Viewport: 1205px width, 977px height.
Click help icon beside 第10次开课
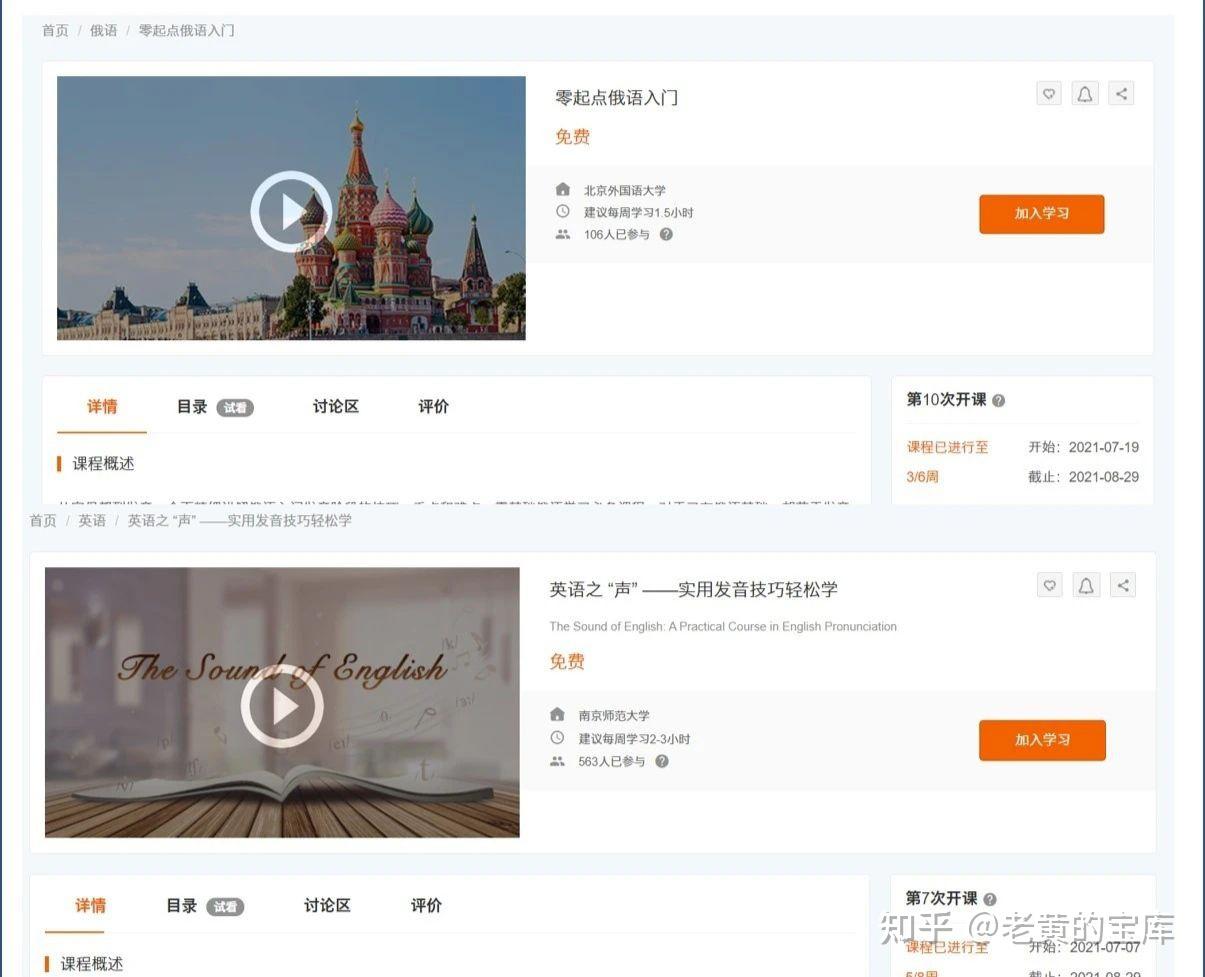[x=998, y=401]
